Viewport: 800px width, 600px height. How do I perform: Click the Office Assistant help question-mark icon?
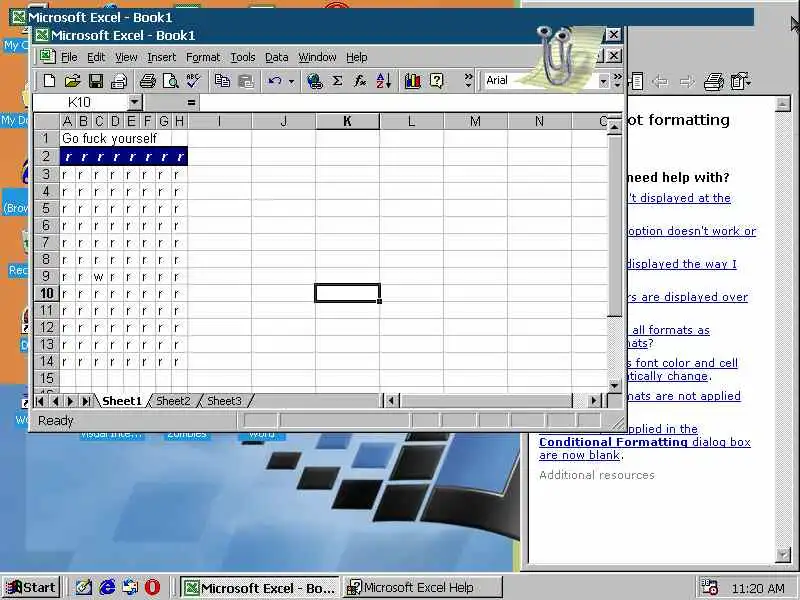click(x=436, y=81)
